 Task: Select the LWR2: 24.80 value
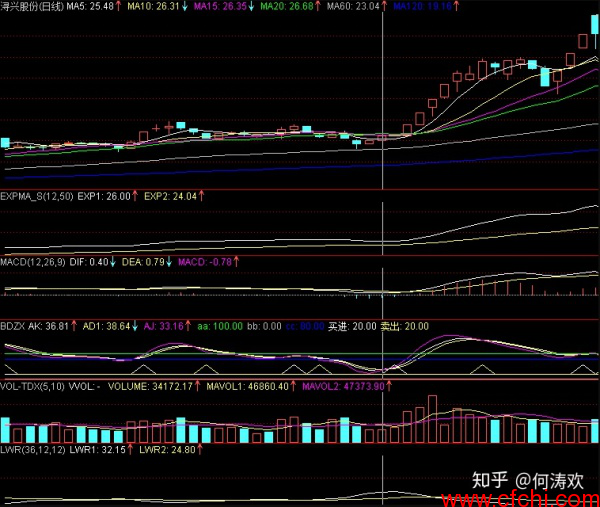point(168,450)
